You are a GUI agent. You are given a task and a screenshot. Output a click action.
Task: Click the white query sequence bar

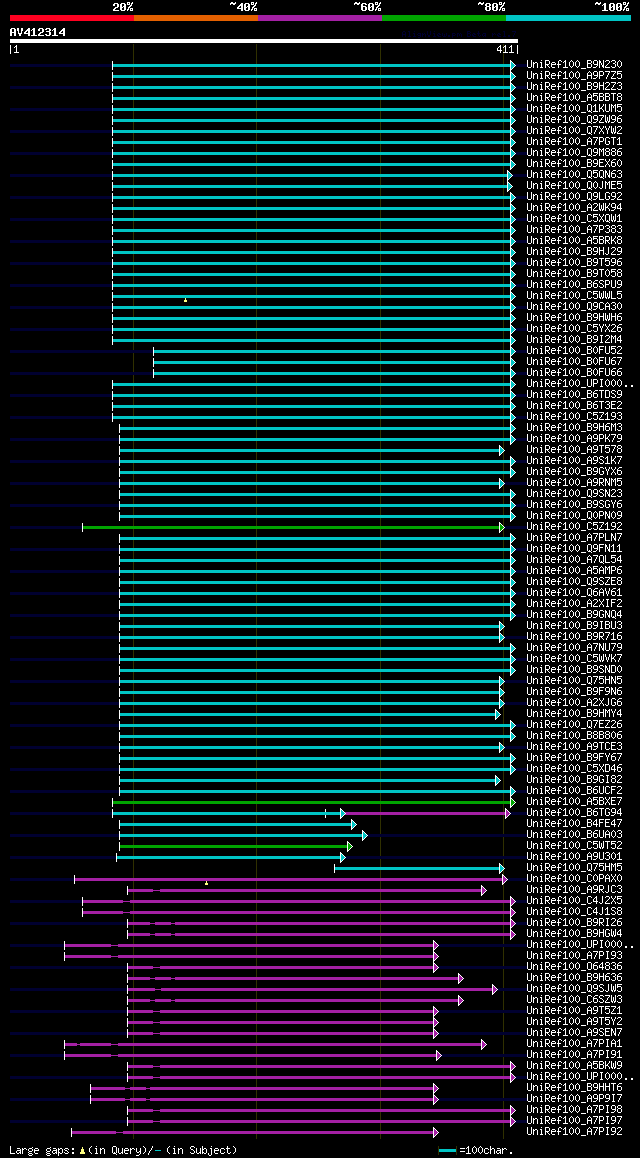264,41
